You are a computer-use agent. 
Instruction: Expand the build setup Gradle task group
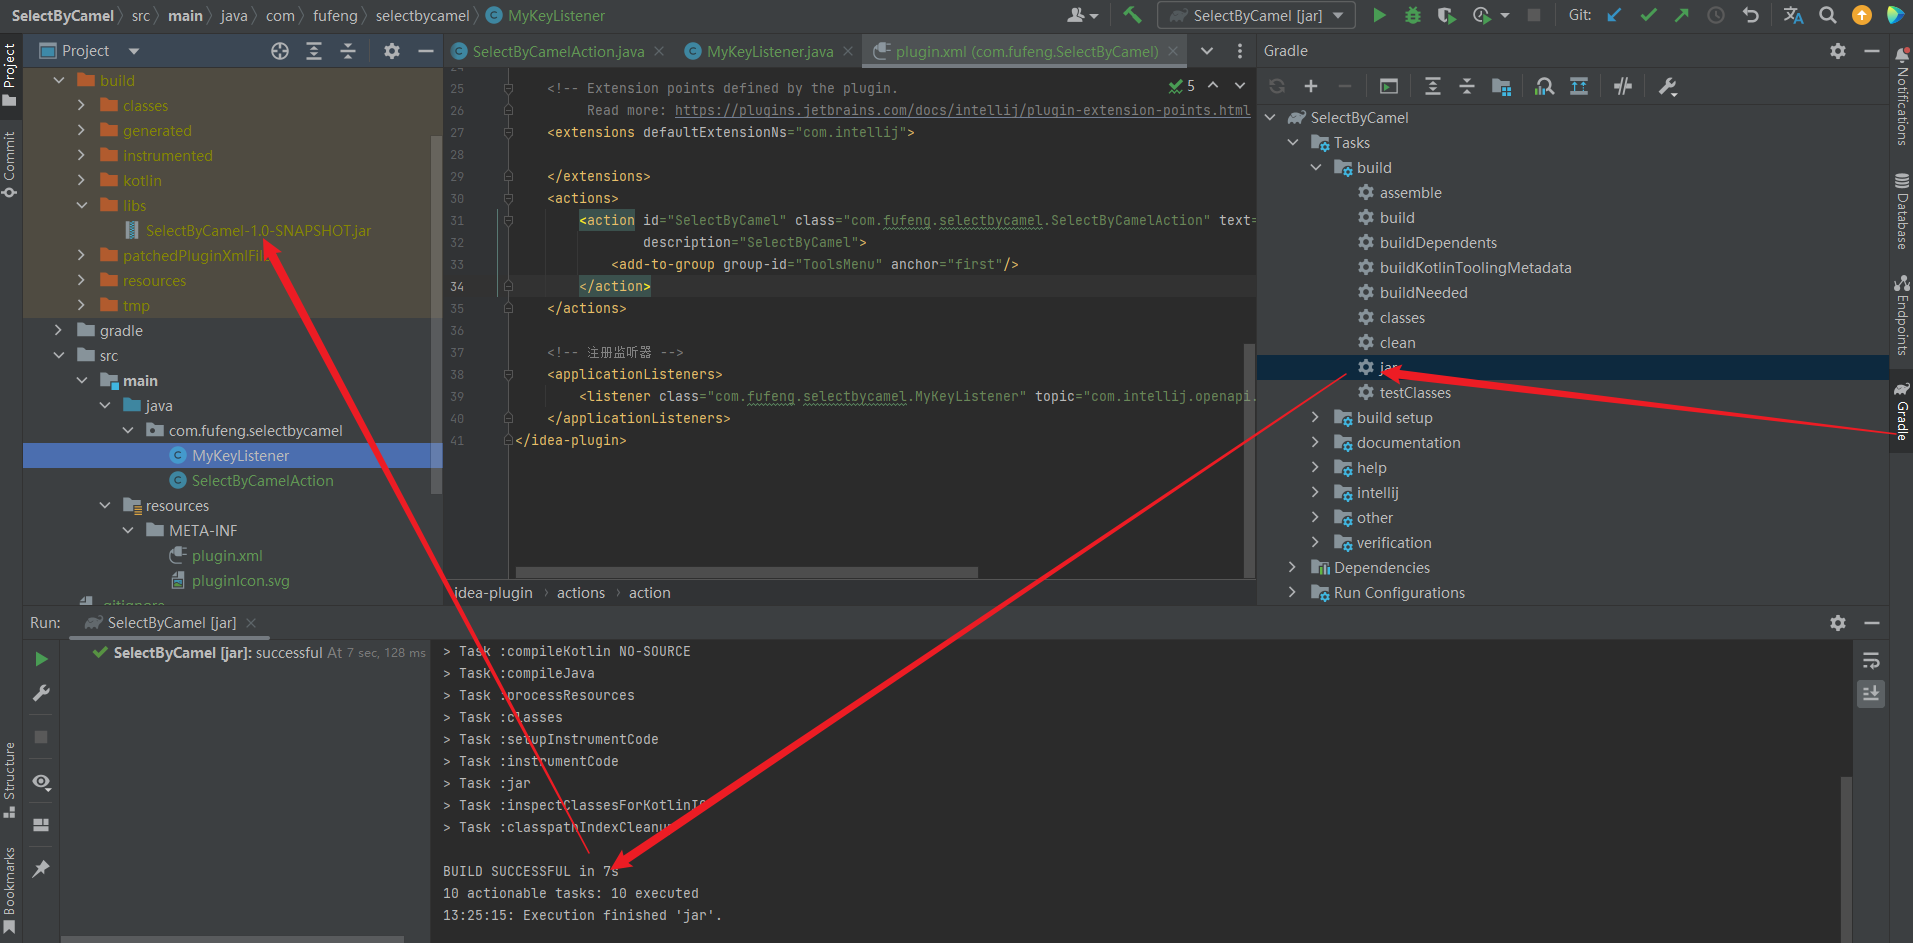tap(1315, 417)
